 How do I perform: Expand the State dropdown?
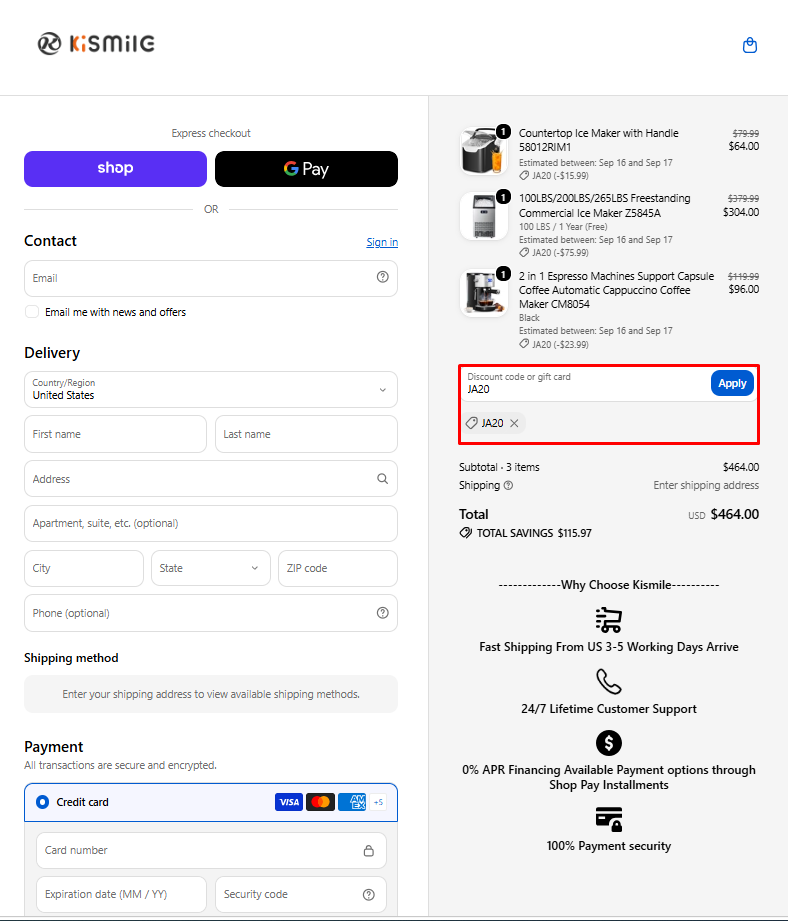211,569
